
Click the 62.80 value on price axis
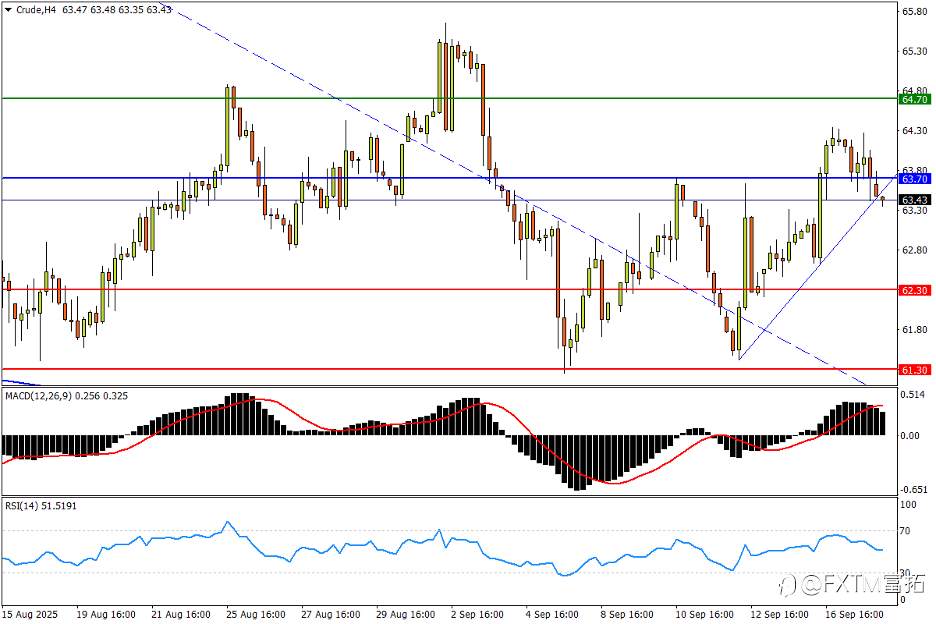tap(914, 250)
